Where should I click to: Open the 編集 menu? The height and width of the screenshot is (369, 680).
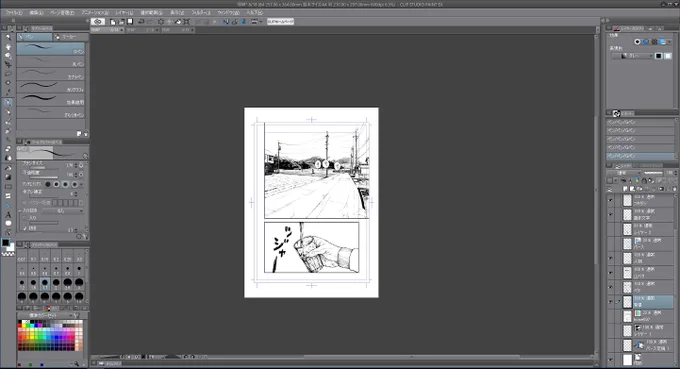point(36,13)
